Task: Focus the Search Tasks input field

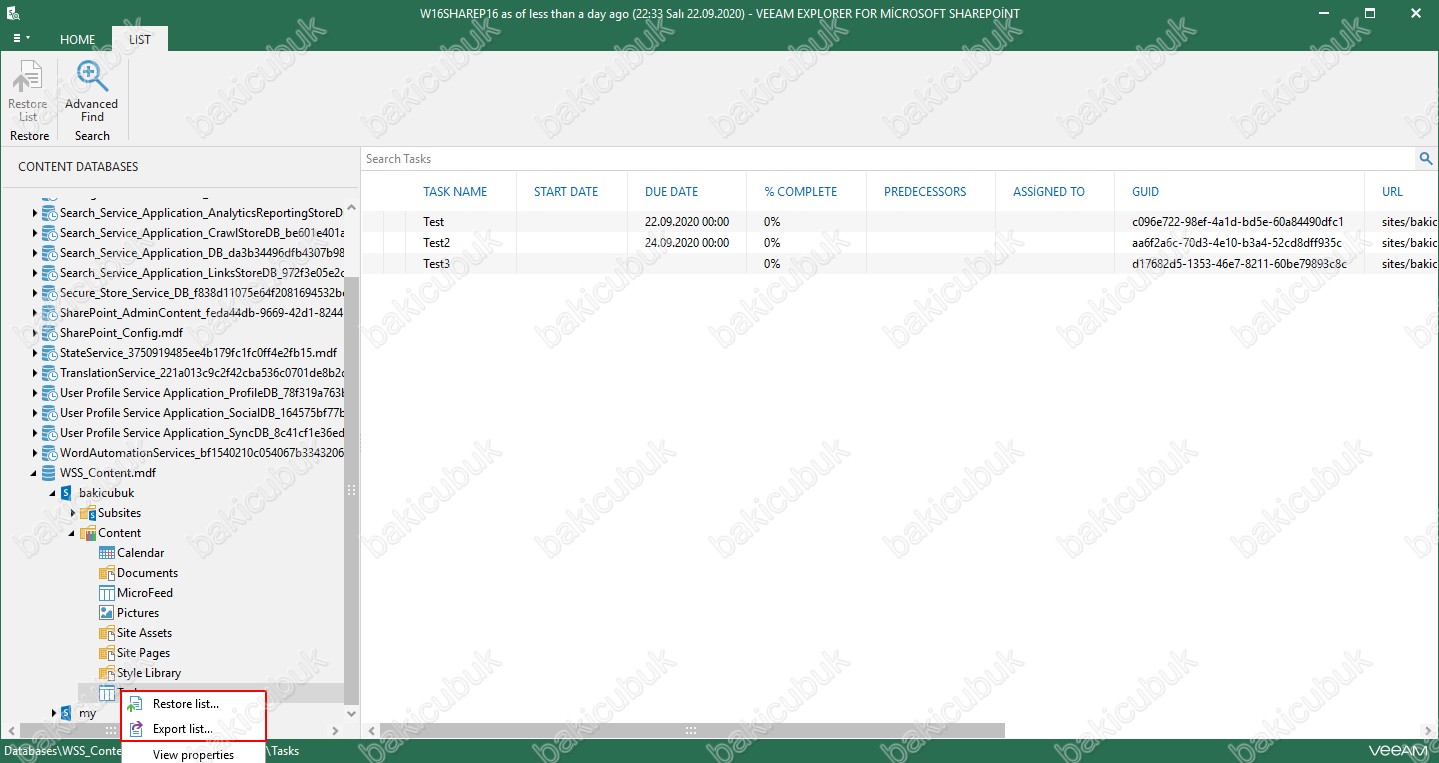Action: (888, 158)
